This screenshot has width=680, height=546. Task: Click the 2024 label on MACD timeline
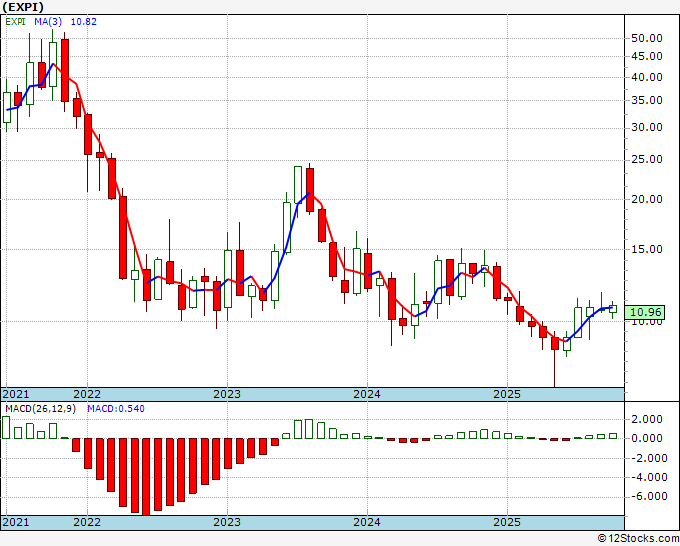click(367, 522)
